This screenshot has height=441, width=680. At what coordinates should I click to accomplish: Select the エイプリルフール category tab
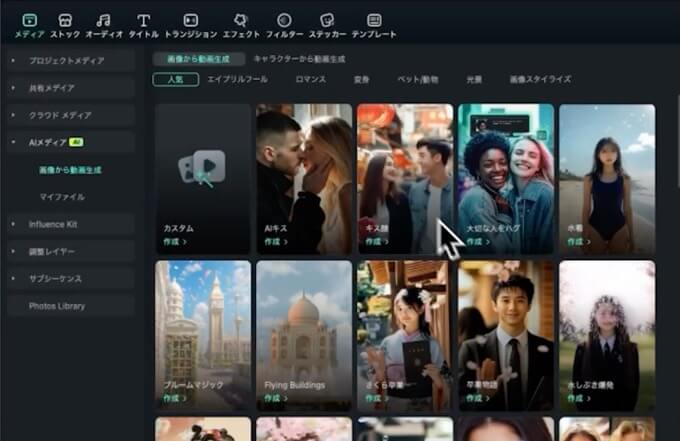(237, 79)
